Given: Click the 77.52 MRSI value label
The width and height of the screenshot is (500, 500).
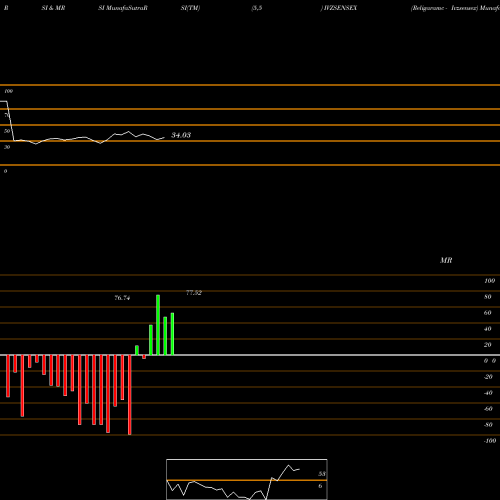Looking at the screenshot, I should [194, 293].
